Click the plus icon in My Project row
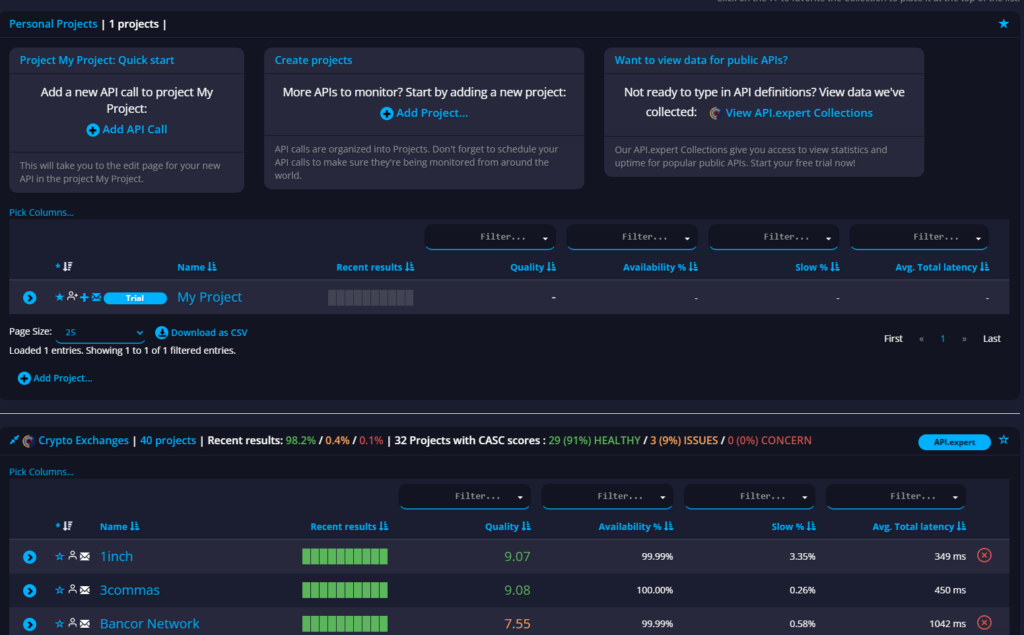The image size is (1024, 635). tap(84, 297)
